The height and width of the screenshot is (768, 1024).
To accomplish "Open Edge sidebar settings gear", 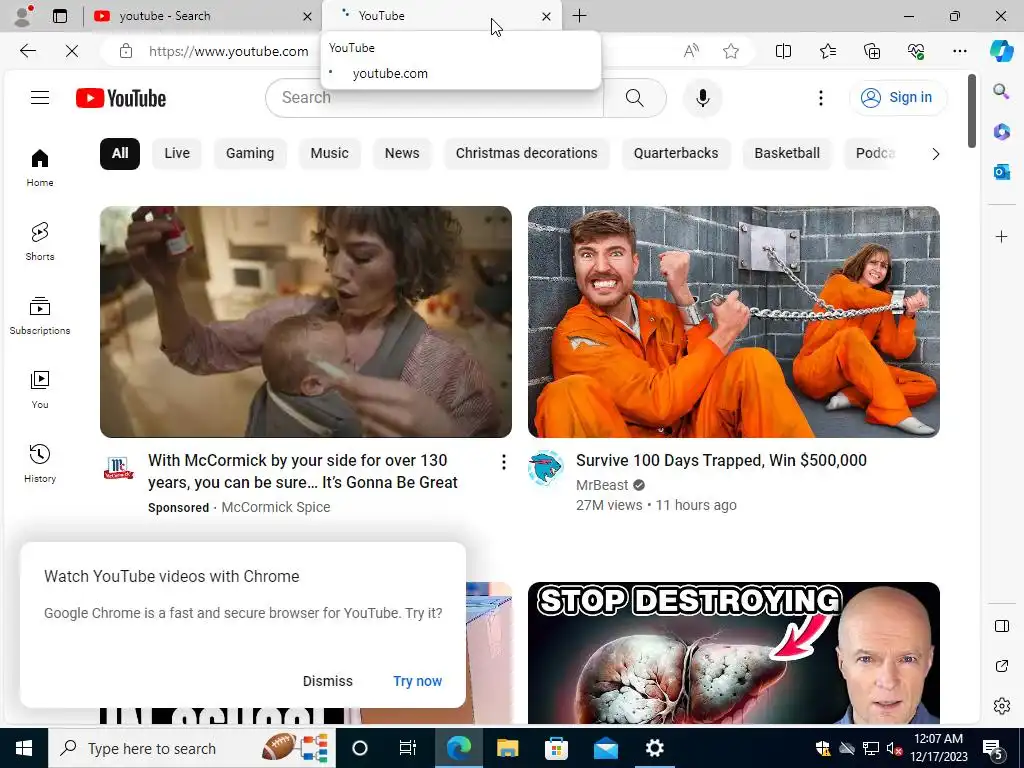I will coord(1001,706).
